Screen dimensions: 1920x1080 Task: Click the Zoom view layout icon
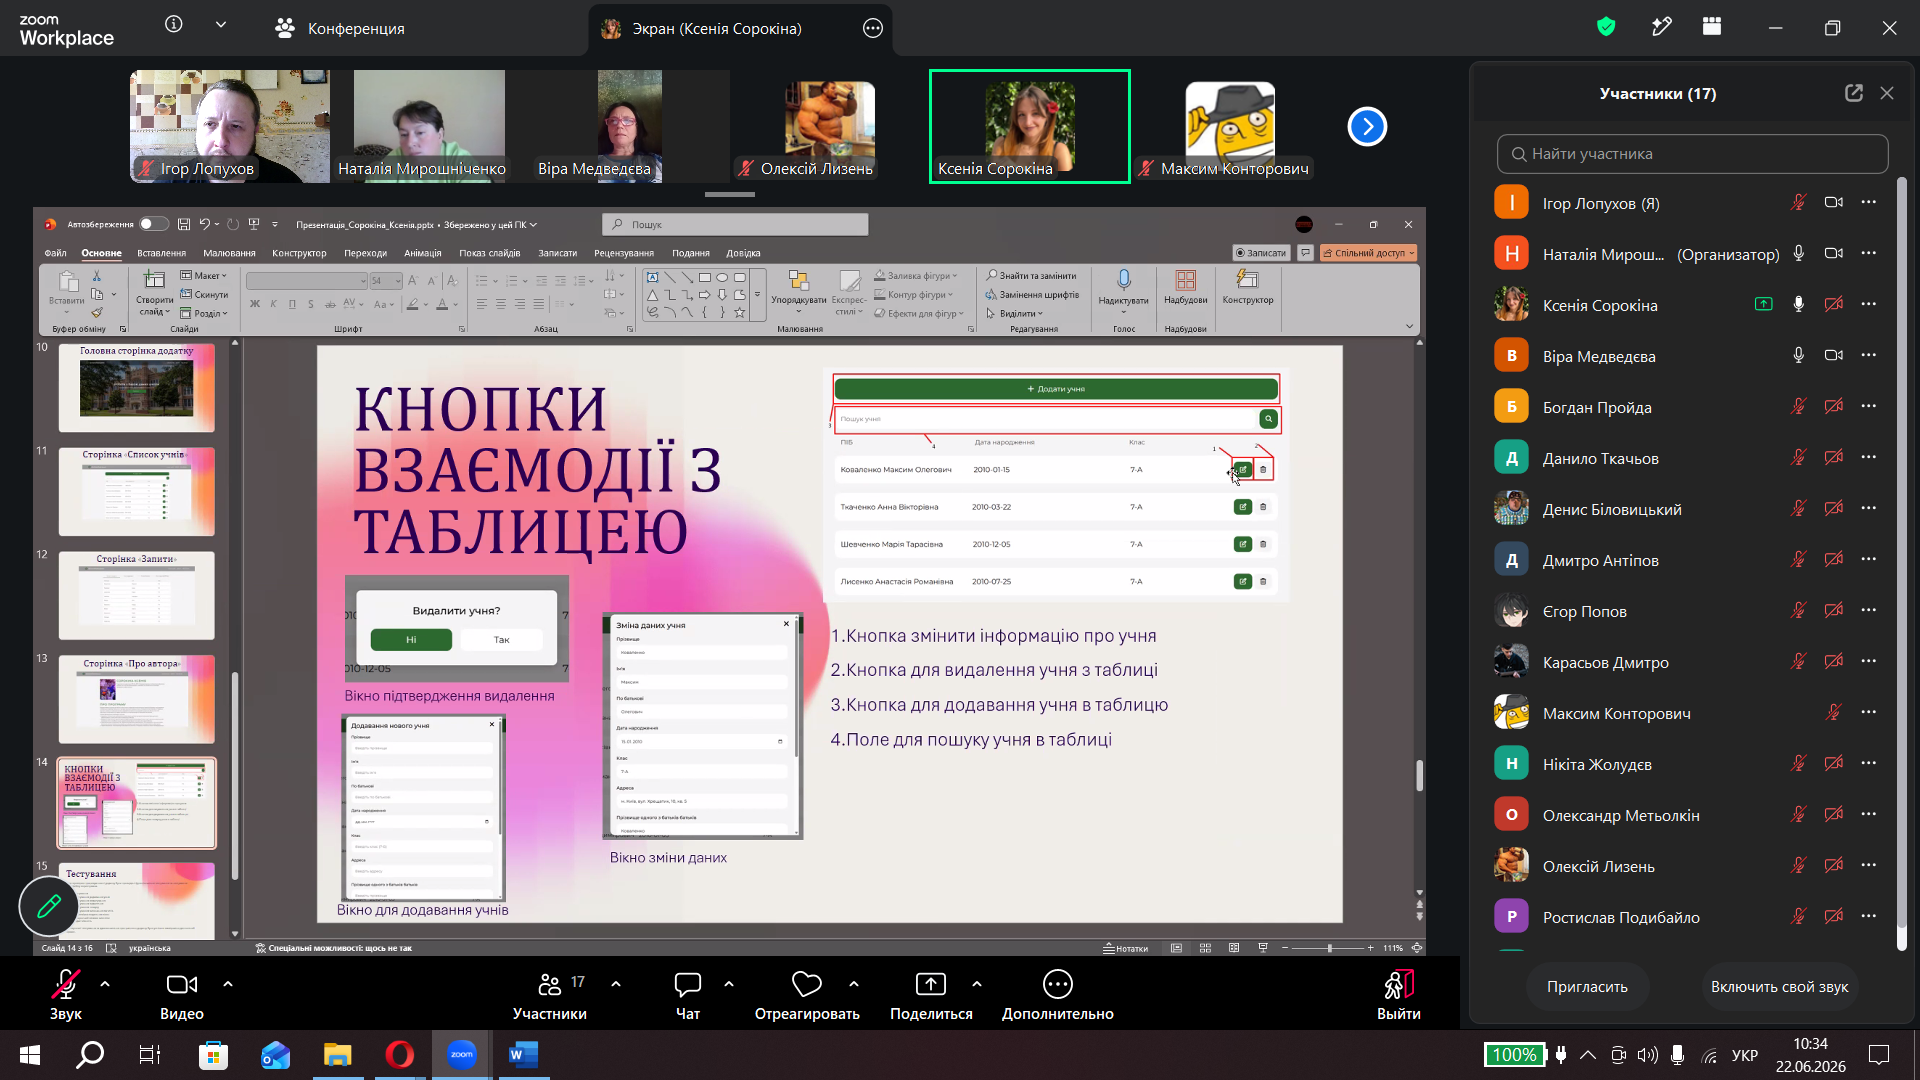tap(1712, 27)
